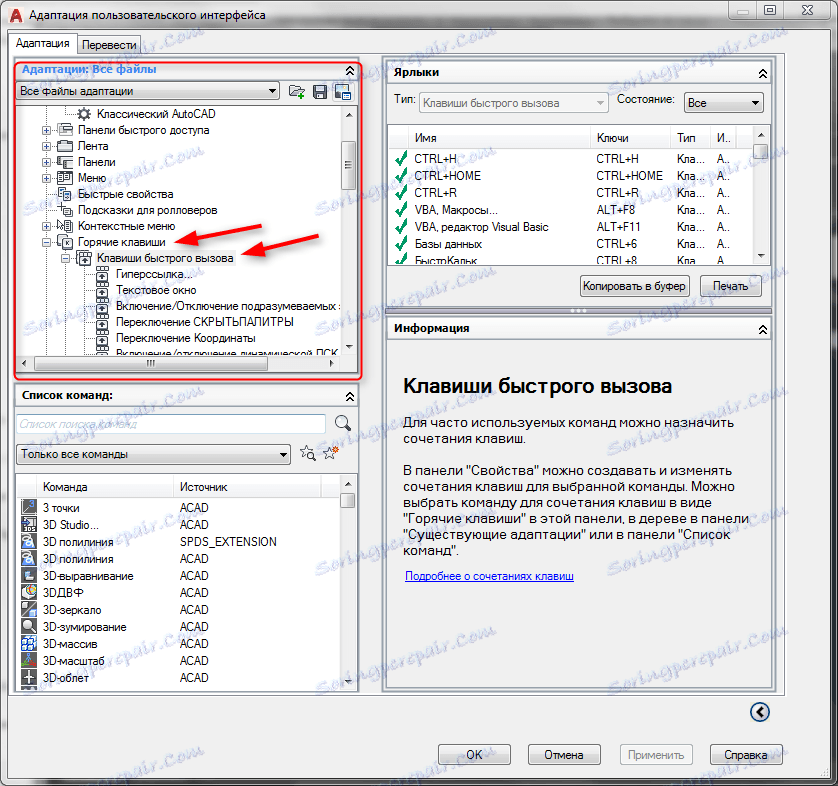Switch to the Перевести tab
This screenshot has height=786, width=838.
point(109,45)
